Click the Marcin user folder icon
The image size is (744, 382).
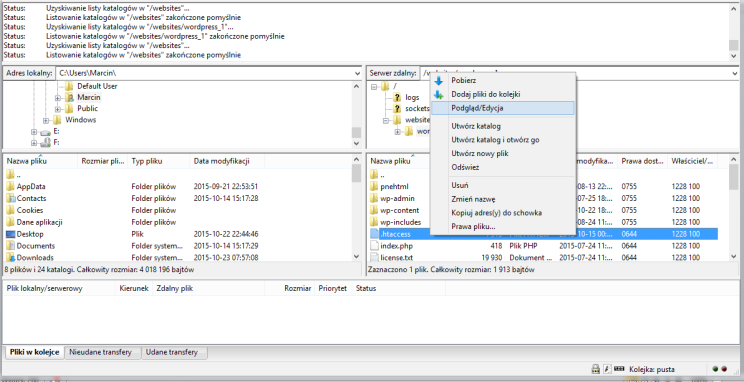[69, 97]
